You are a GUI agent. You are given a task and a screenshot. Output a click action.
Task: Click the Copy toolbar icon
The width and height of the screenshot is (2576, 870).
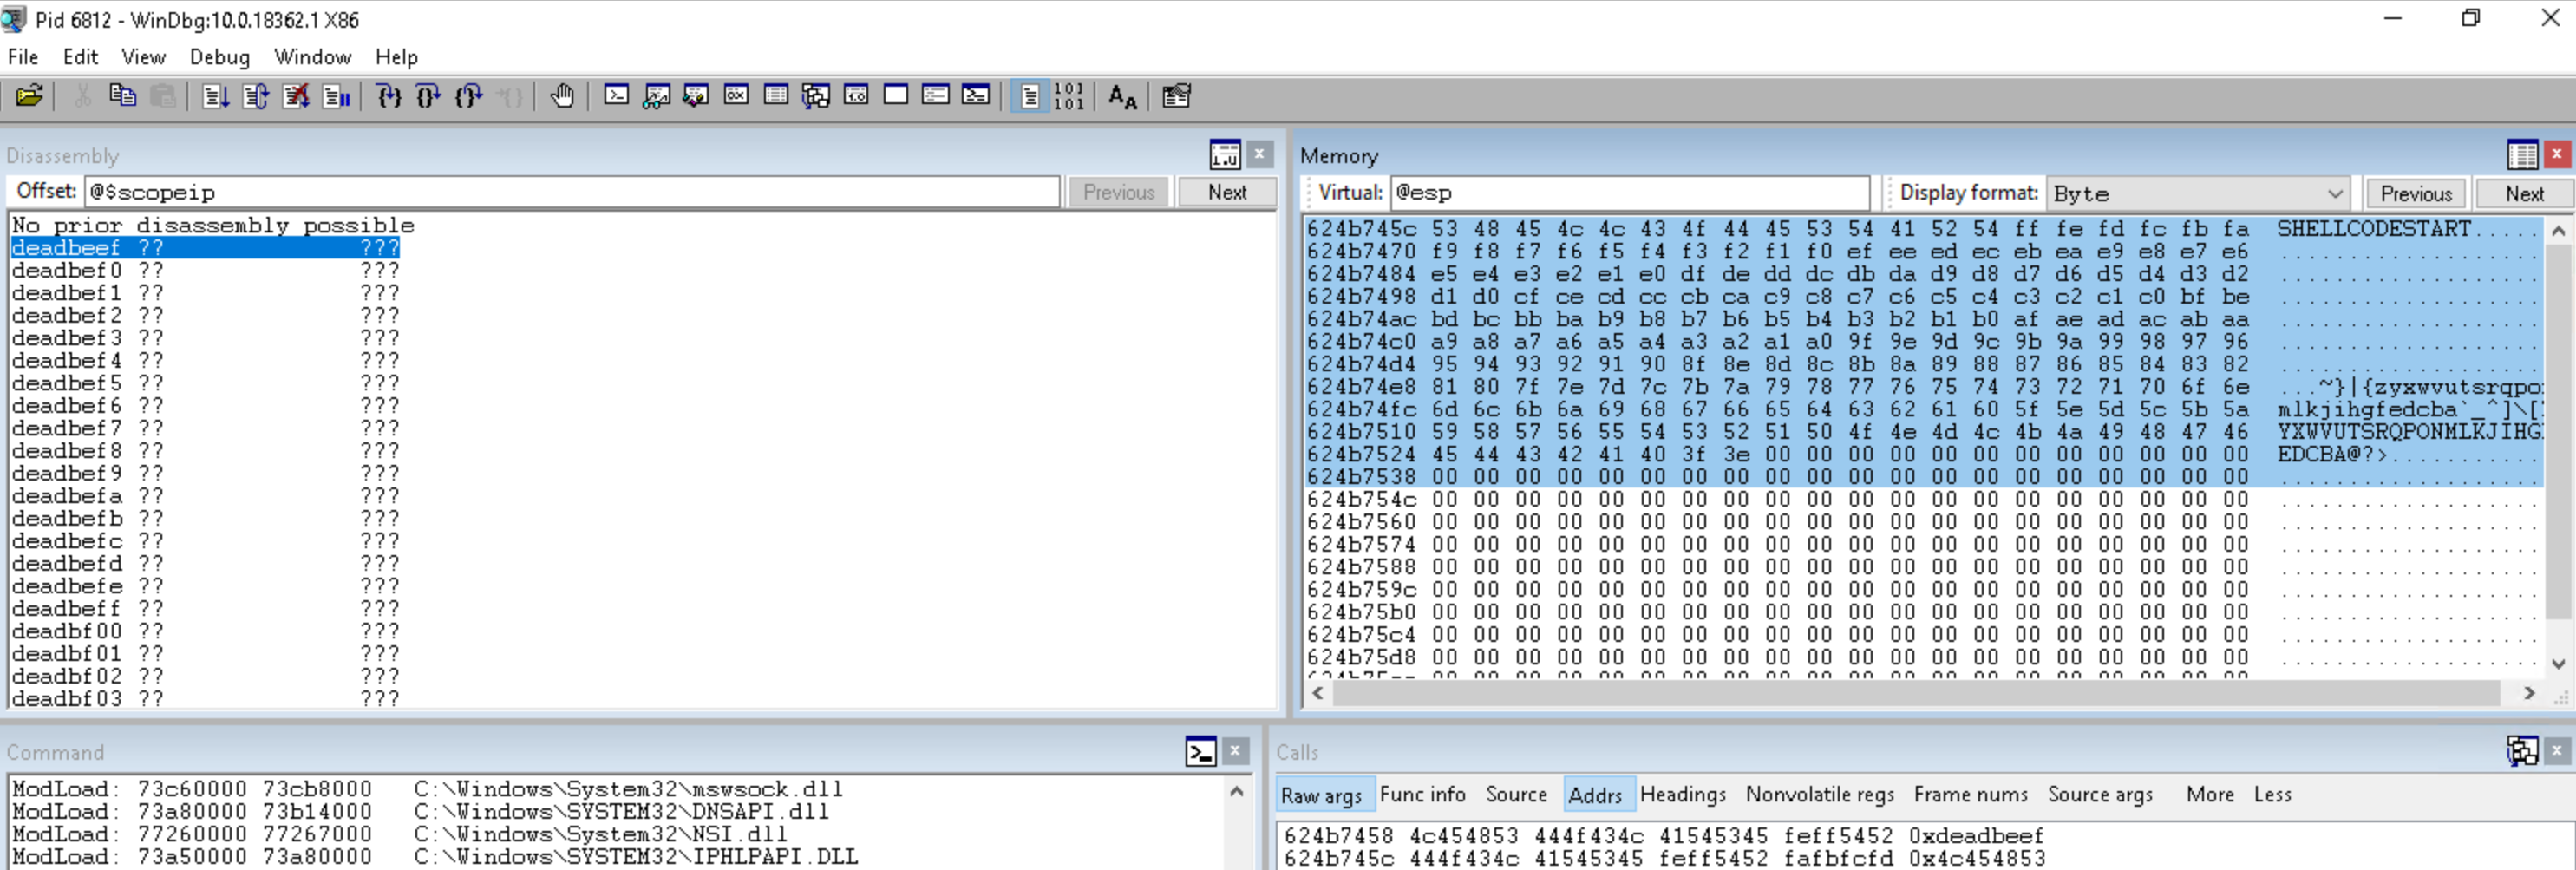click(122, 96)
